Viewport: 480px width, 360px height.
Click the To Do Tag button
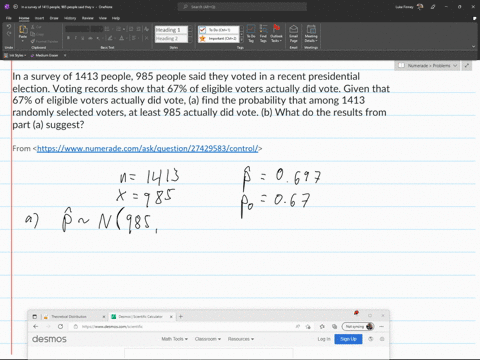click(x=251, y=33)
